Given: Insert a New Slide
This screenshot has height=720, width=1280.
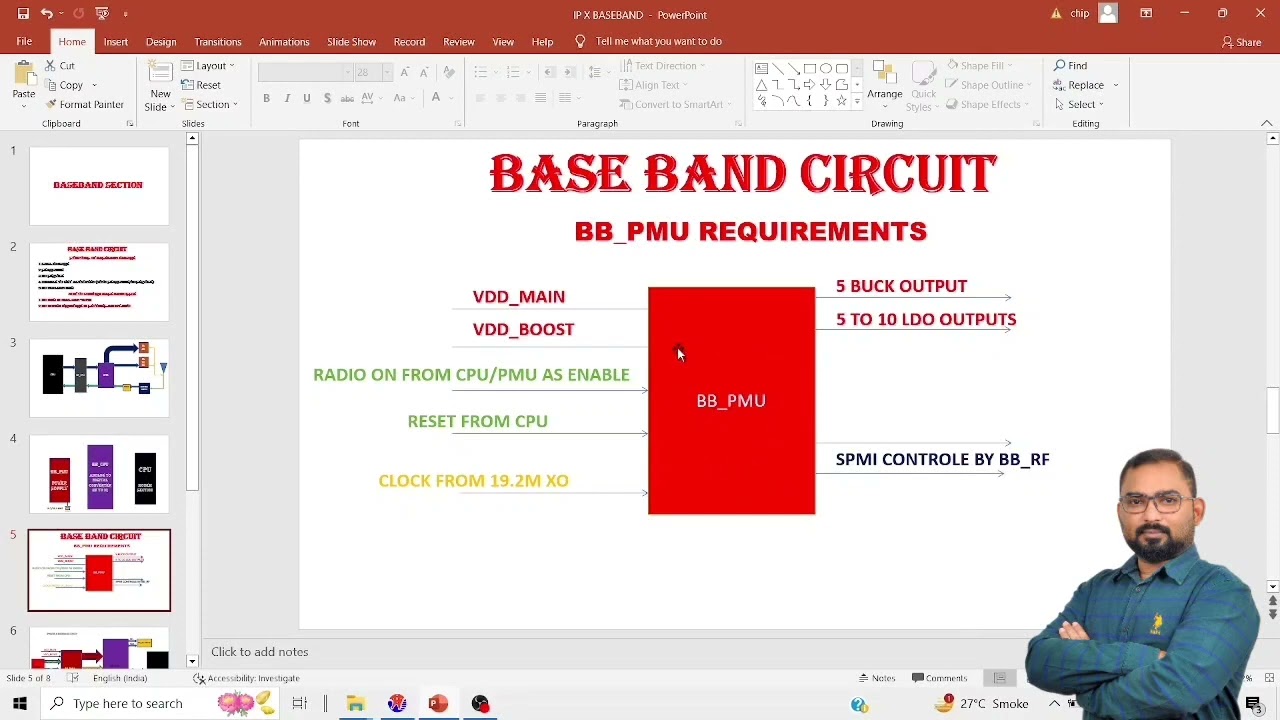Looking at the screenshot, I should (159, 86).
